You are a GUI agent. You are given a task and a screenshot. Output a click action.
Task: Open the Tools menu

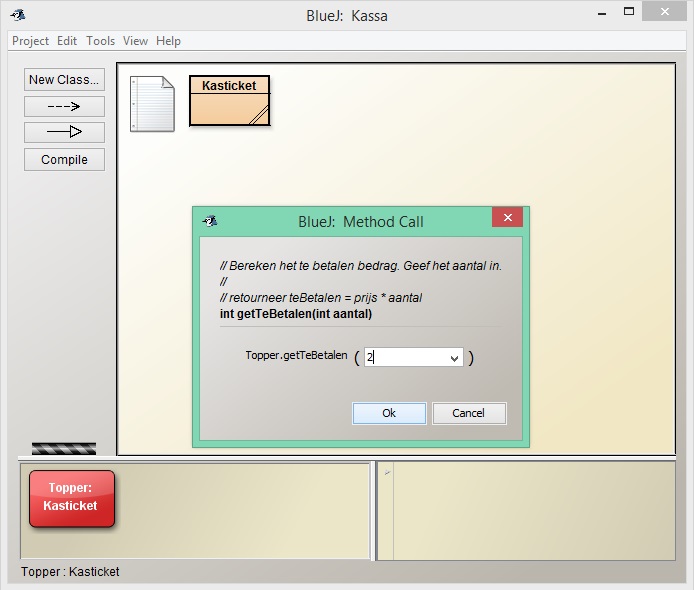click(100, 41)
